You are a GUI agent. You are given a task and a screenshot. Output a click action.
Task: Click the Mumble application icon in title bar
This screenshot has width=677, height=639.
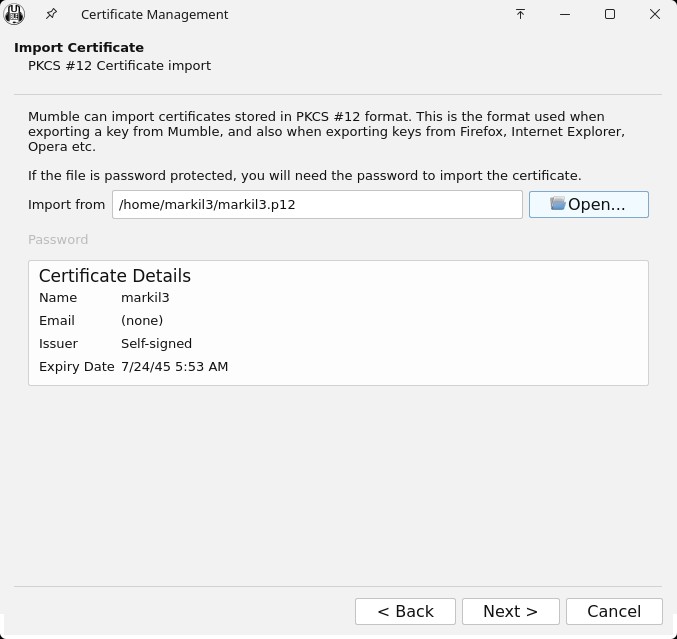15,14
